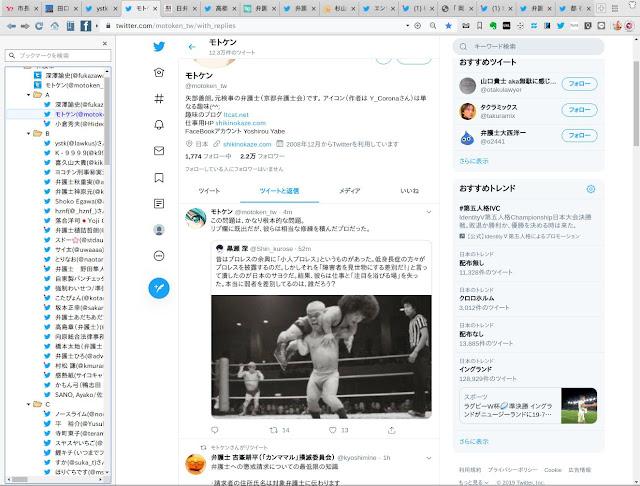This screenshot has height=486, width=640.
Task: Collapse the folder A in bookmarks tree
Action: 29,95
